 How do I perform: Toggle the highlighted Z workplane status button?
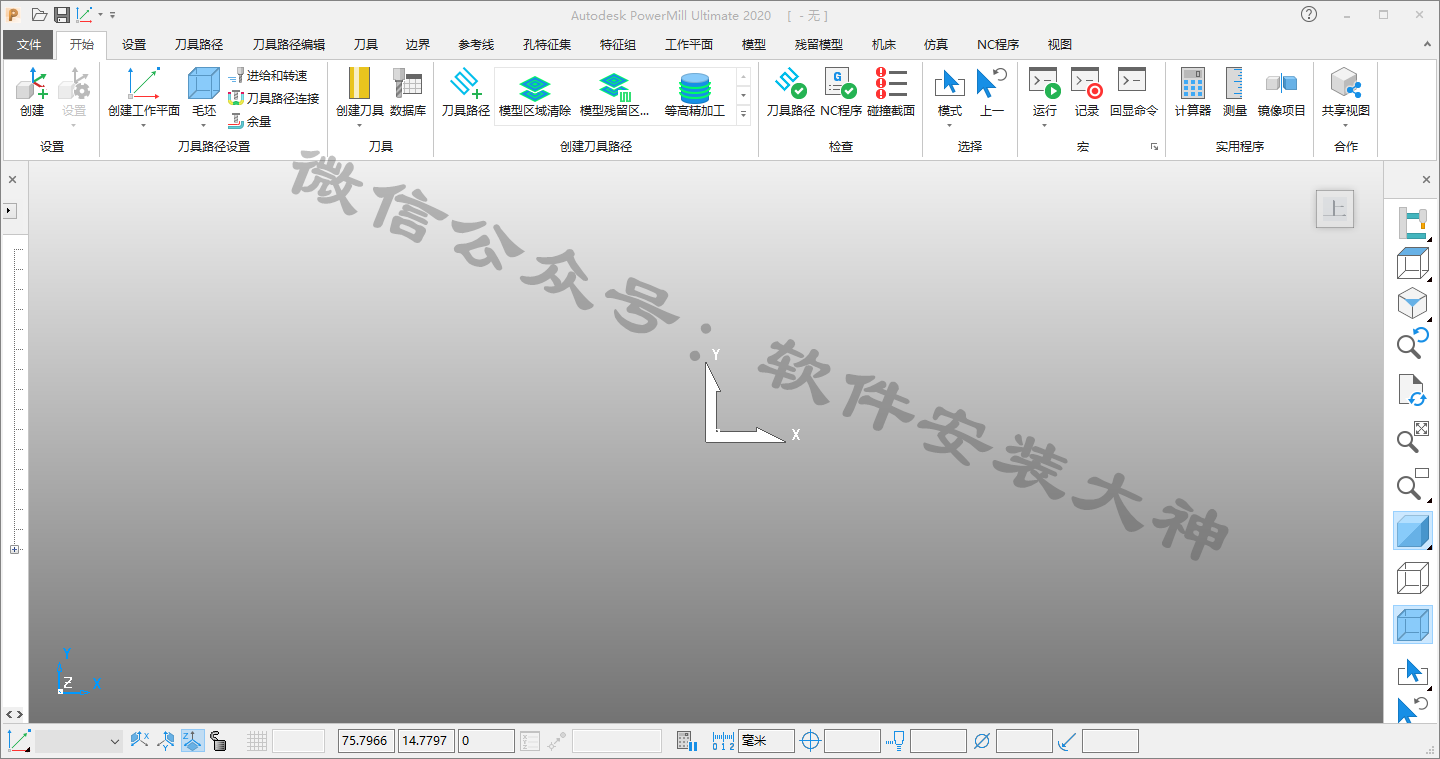pos(192,741)
